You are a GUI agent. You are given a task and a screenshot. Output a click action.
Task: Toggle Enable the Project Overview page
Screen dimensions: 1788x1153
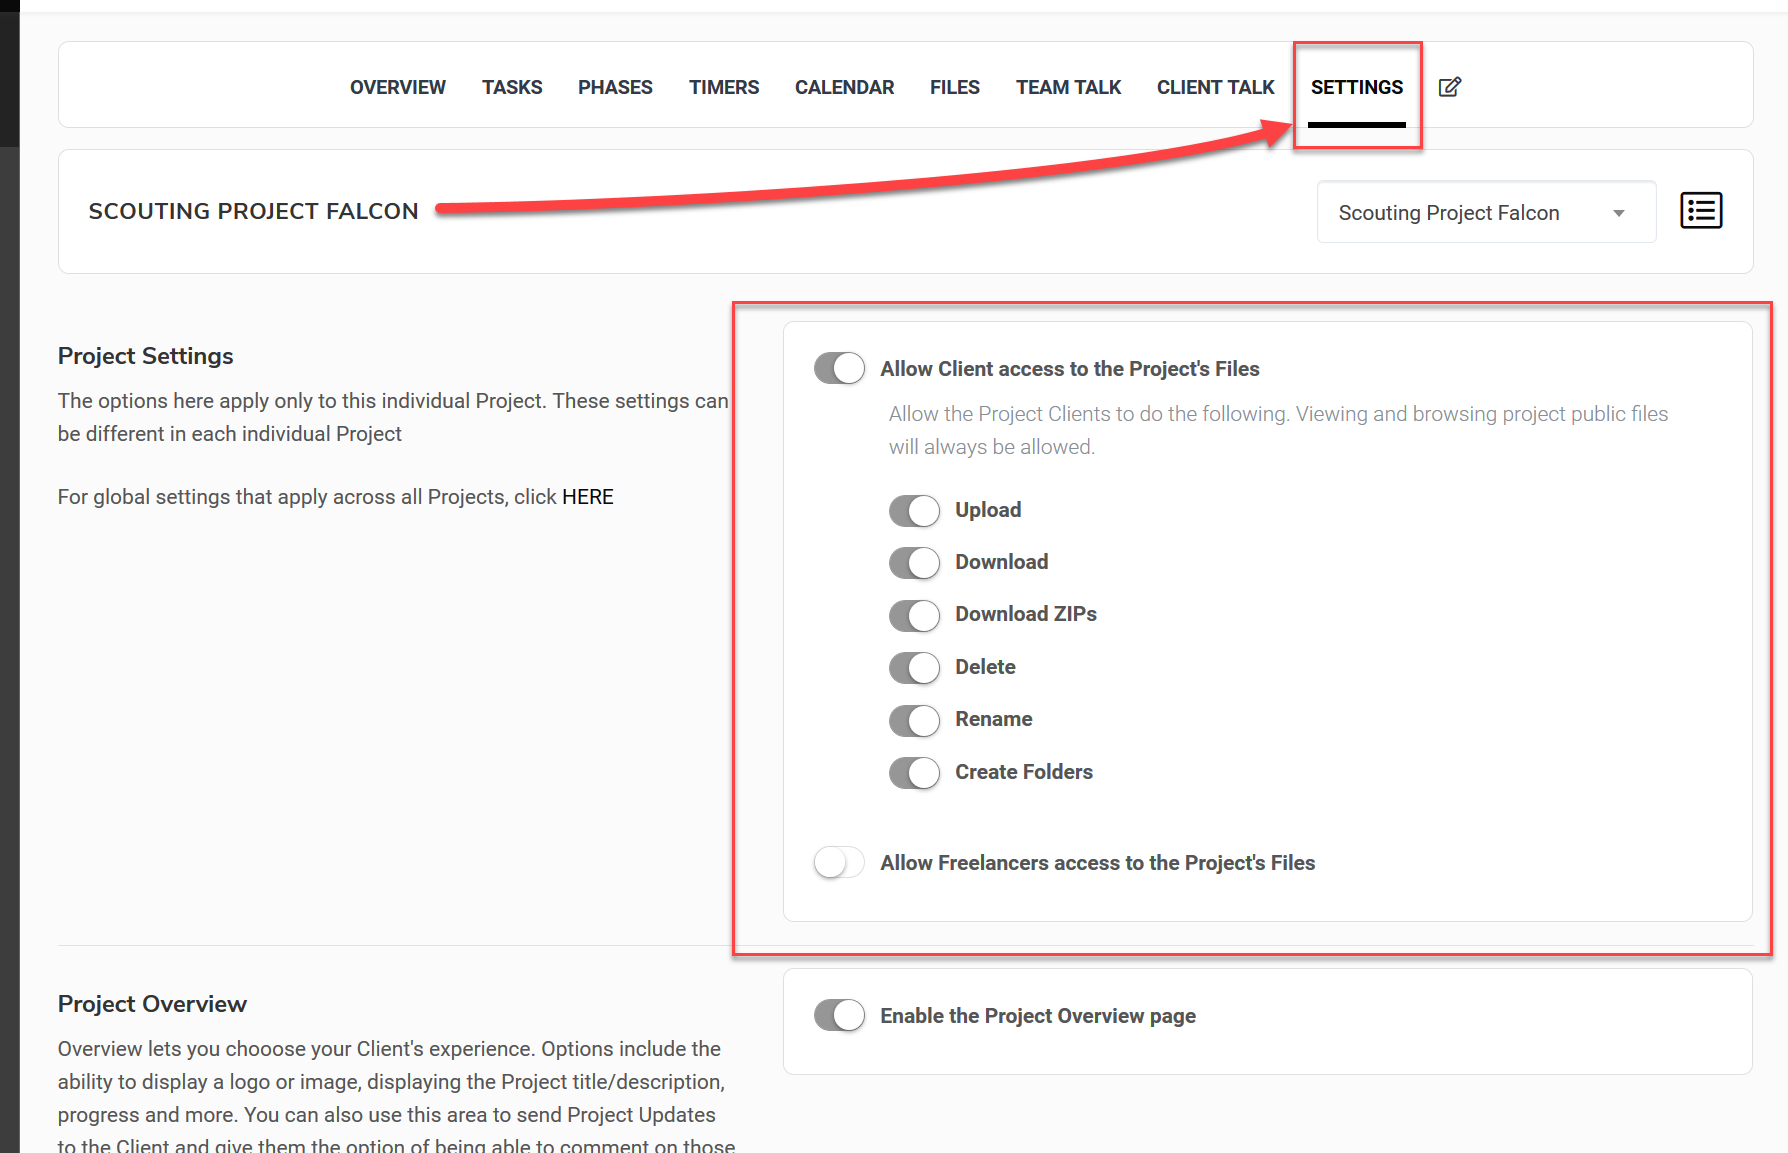coord(839,1015)
